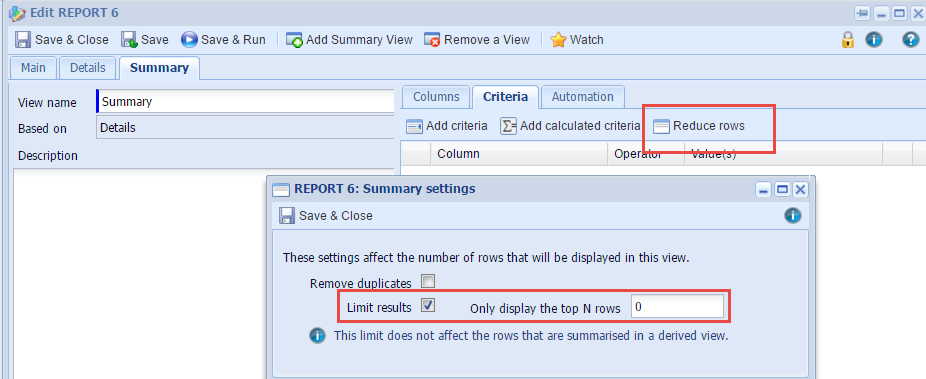This screenshot has height=379, width=926.
Task: Click the Save & Close icon in main toolbar
Action: [x=23, y=40]
